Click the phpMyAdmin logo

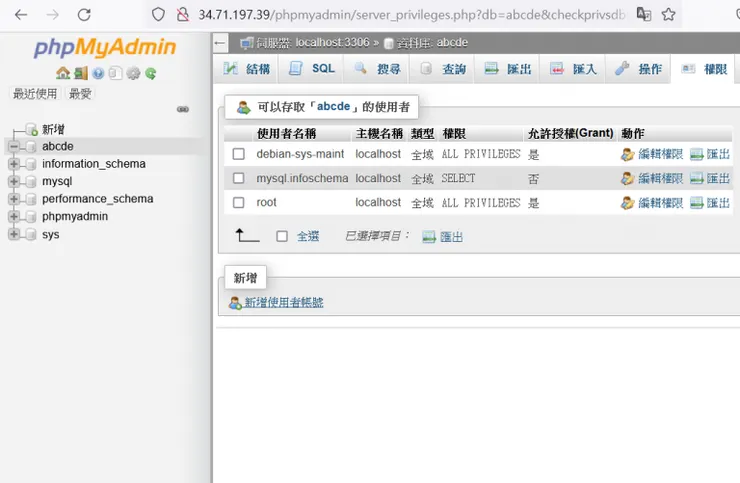(x=105, y=47)
